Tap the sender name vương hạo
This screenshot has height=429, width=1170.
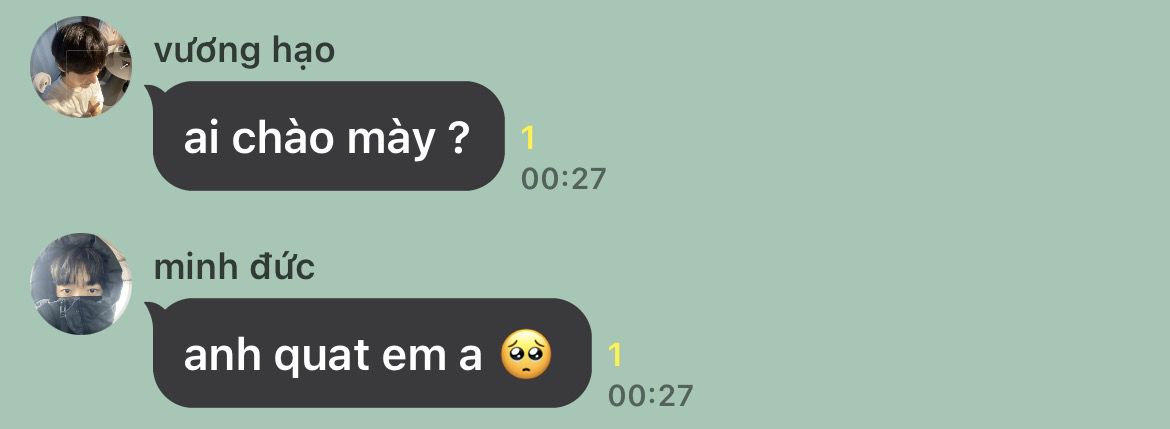pyautogui.click(x=244, y=52)
